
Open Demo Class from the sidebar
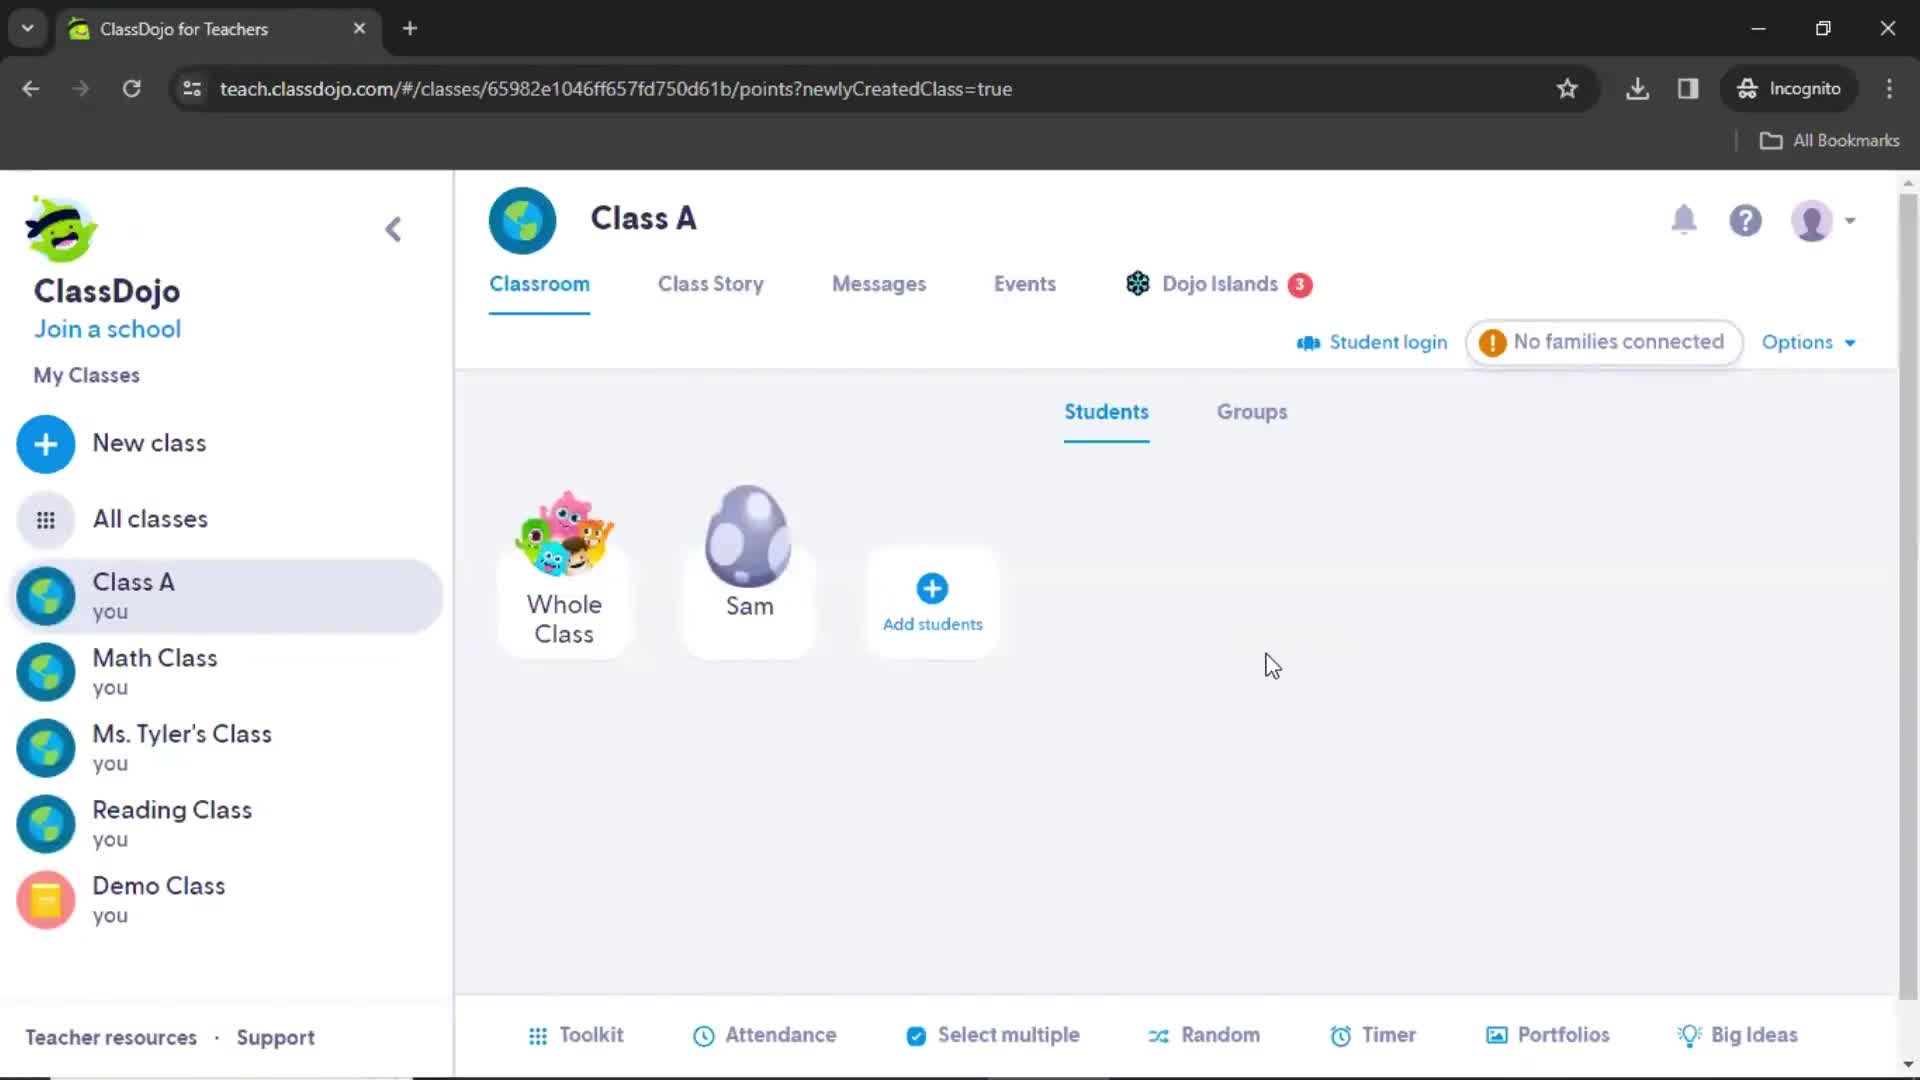click(x=226, y=900)
